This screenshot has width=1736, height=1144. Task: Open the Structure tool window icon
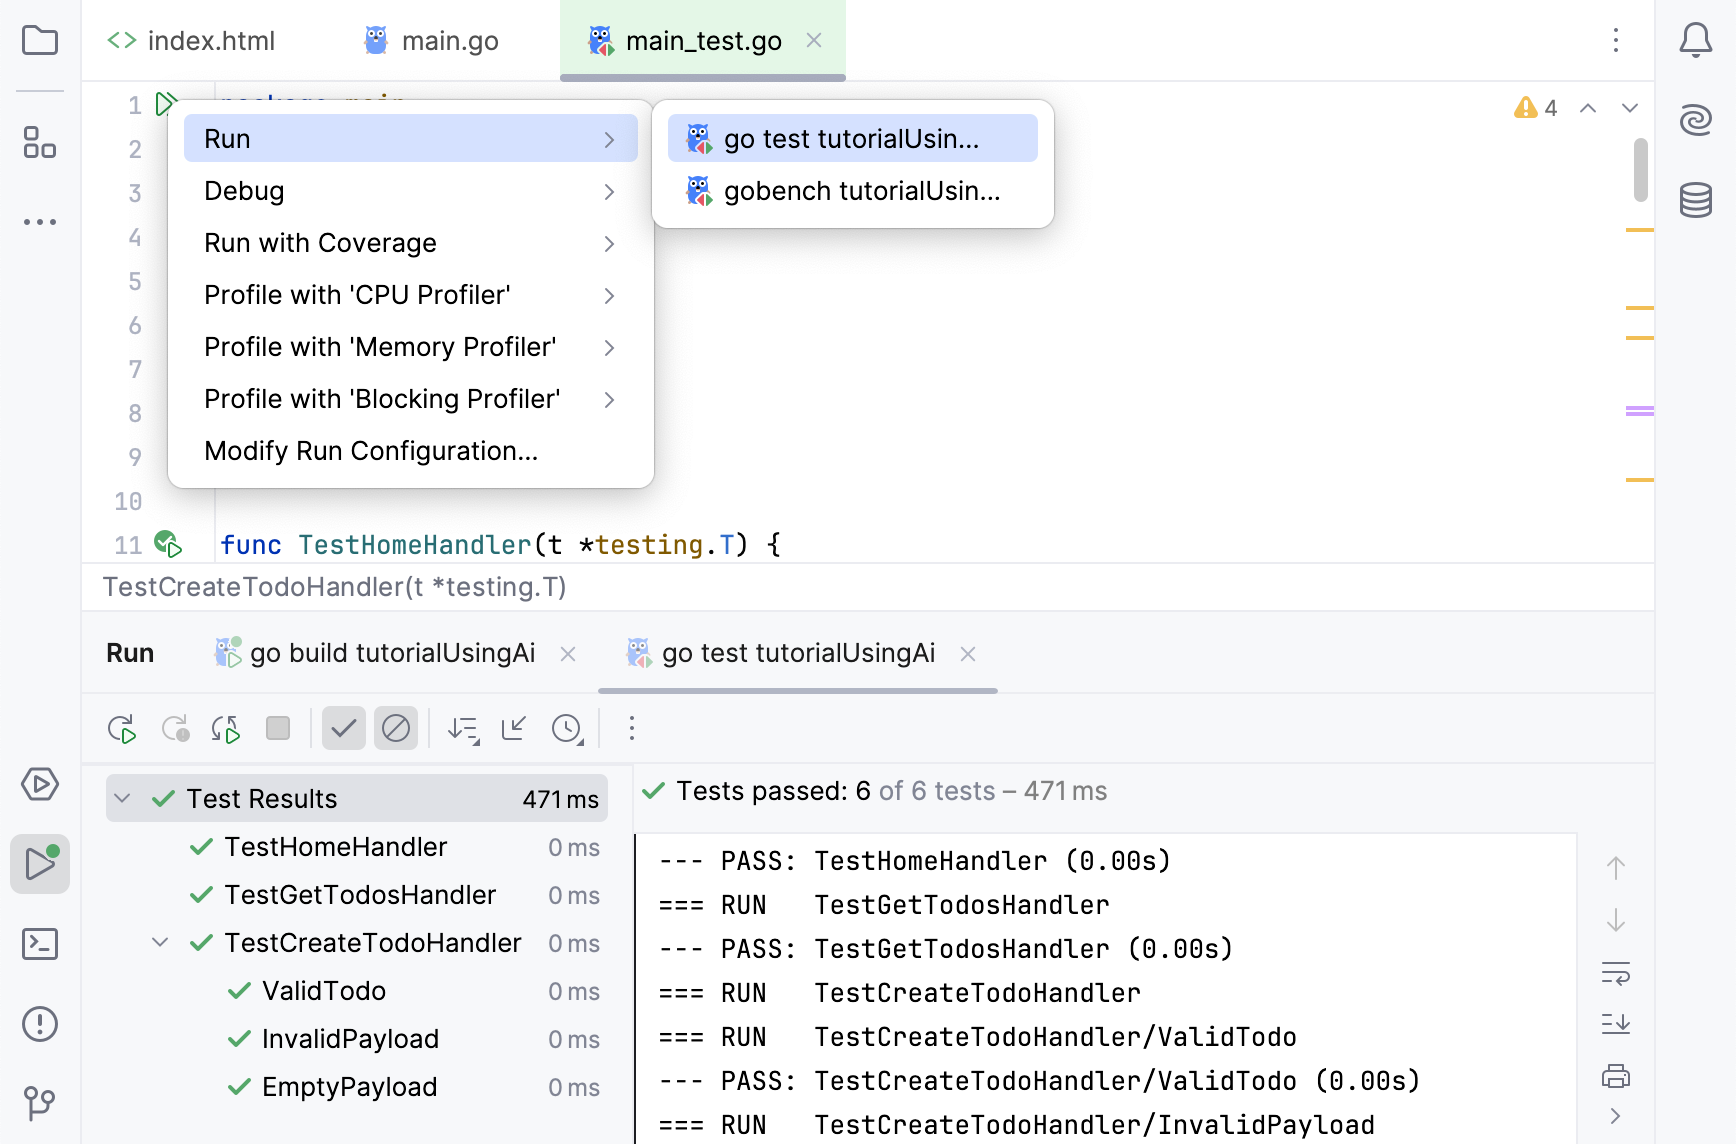tap(40, 142)
